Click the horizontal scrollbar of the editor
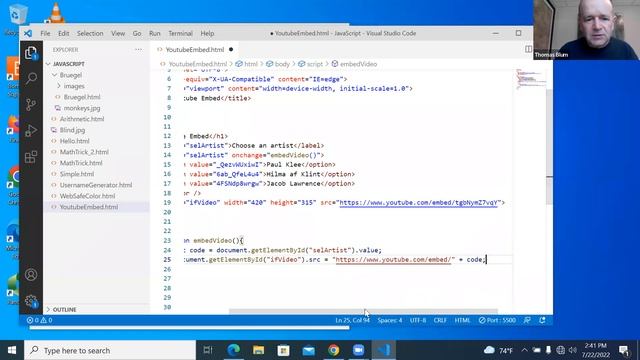Viewport: 640px width, 360px height. [x=363, y=311]
